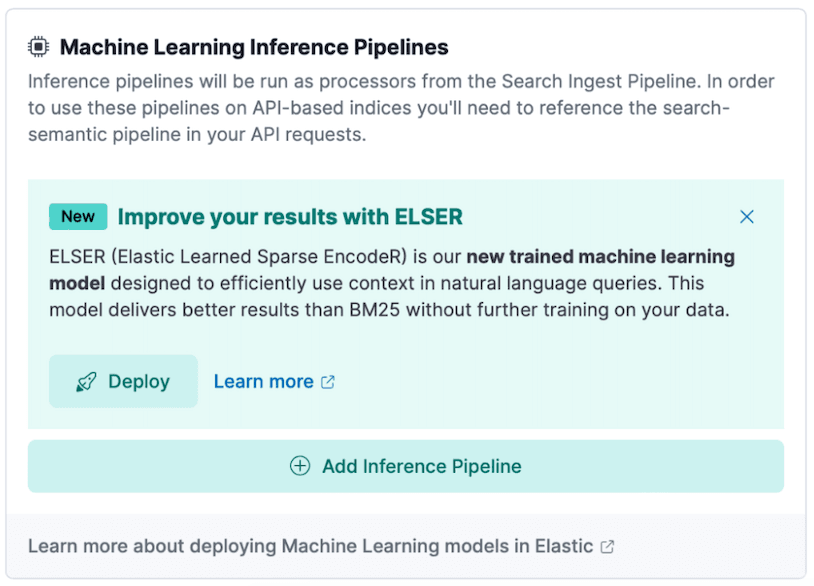Click the plus circle icon for Add Inference Pipeline
The width and height of the screenshot is (814, 586).
(300, 466)
